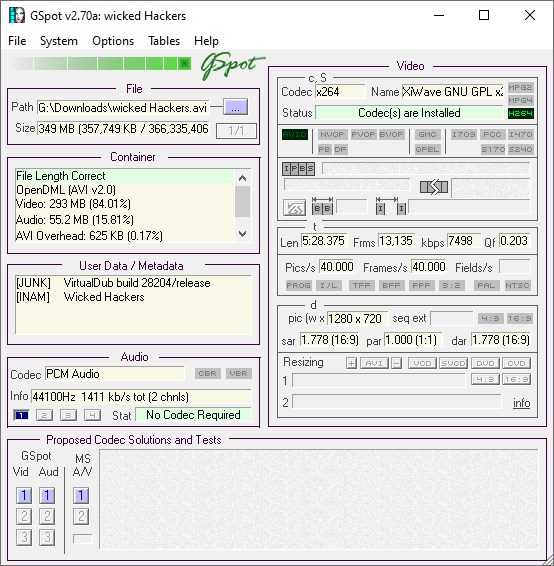The image size is (554, 566).
Task: Toggle the 4:3 button in Resizing row 1
Action: [485, 379]
